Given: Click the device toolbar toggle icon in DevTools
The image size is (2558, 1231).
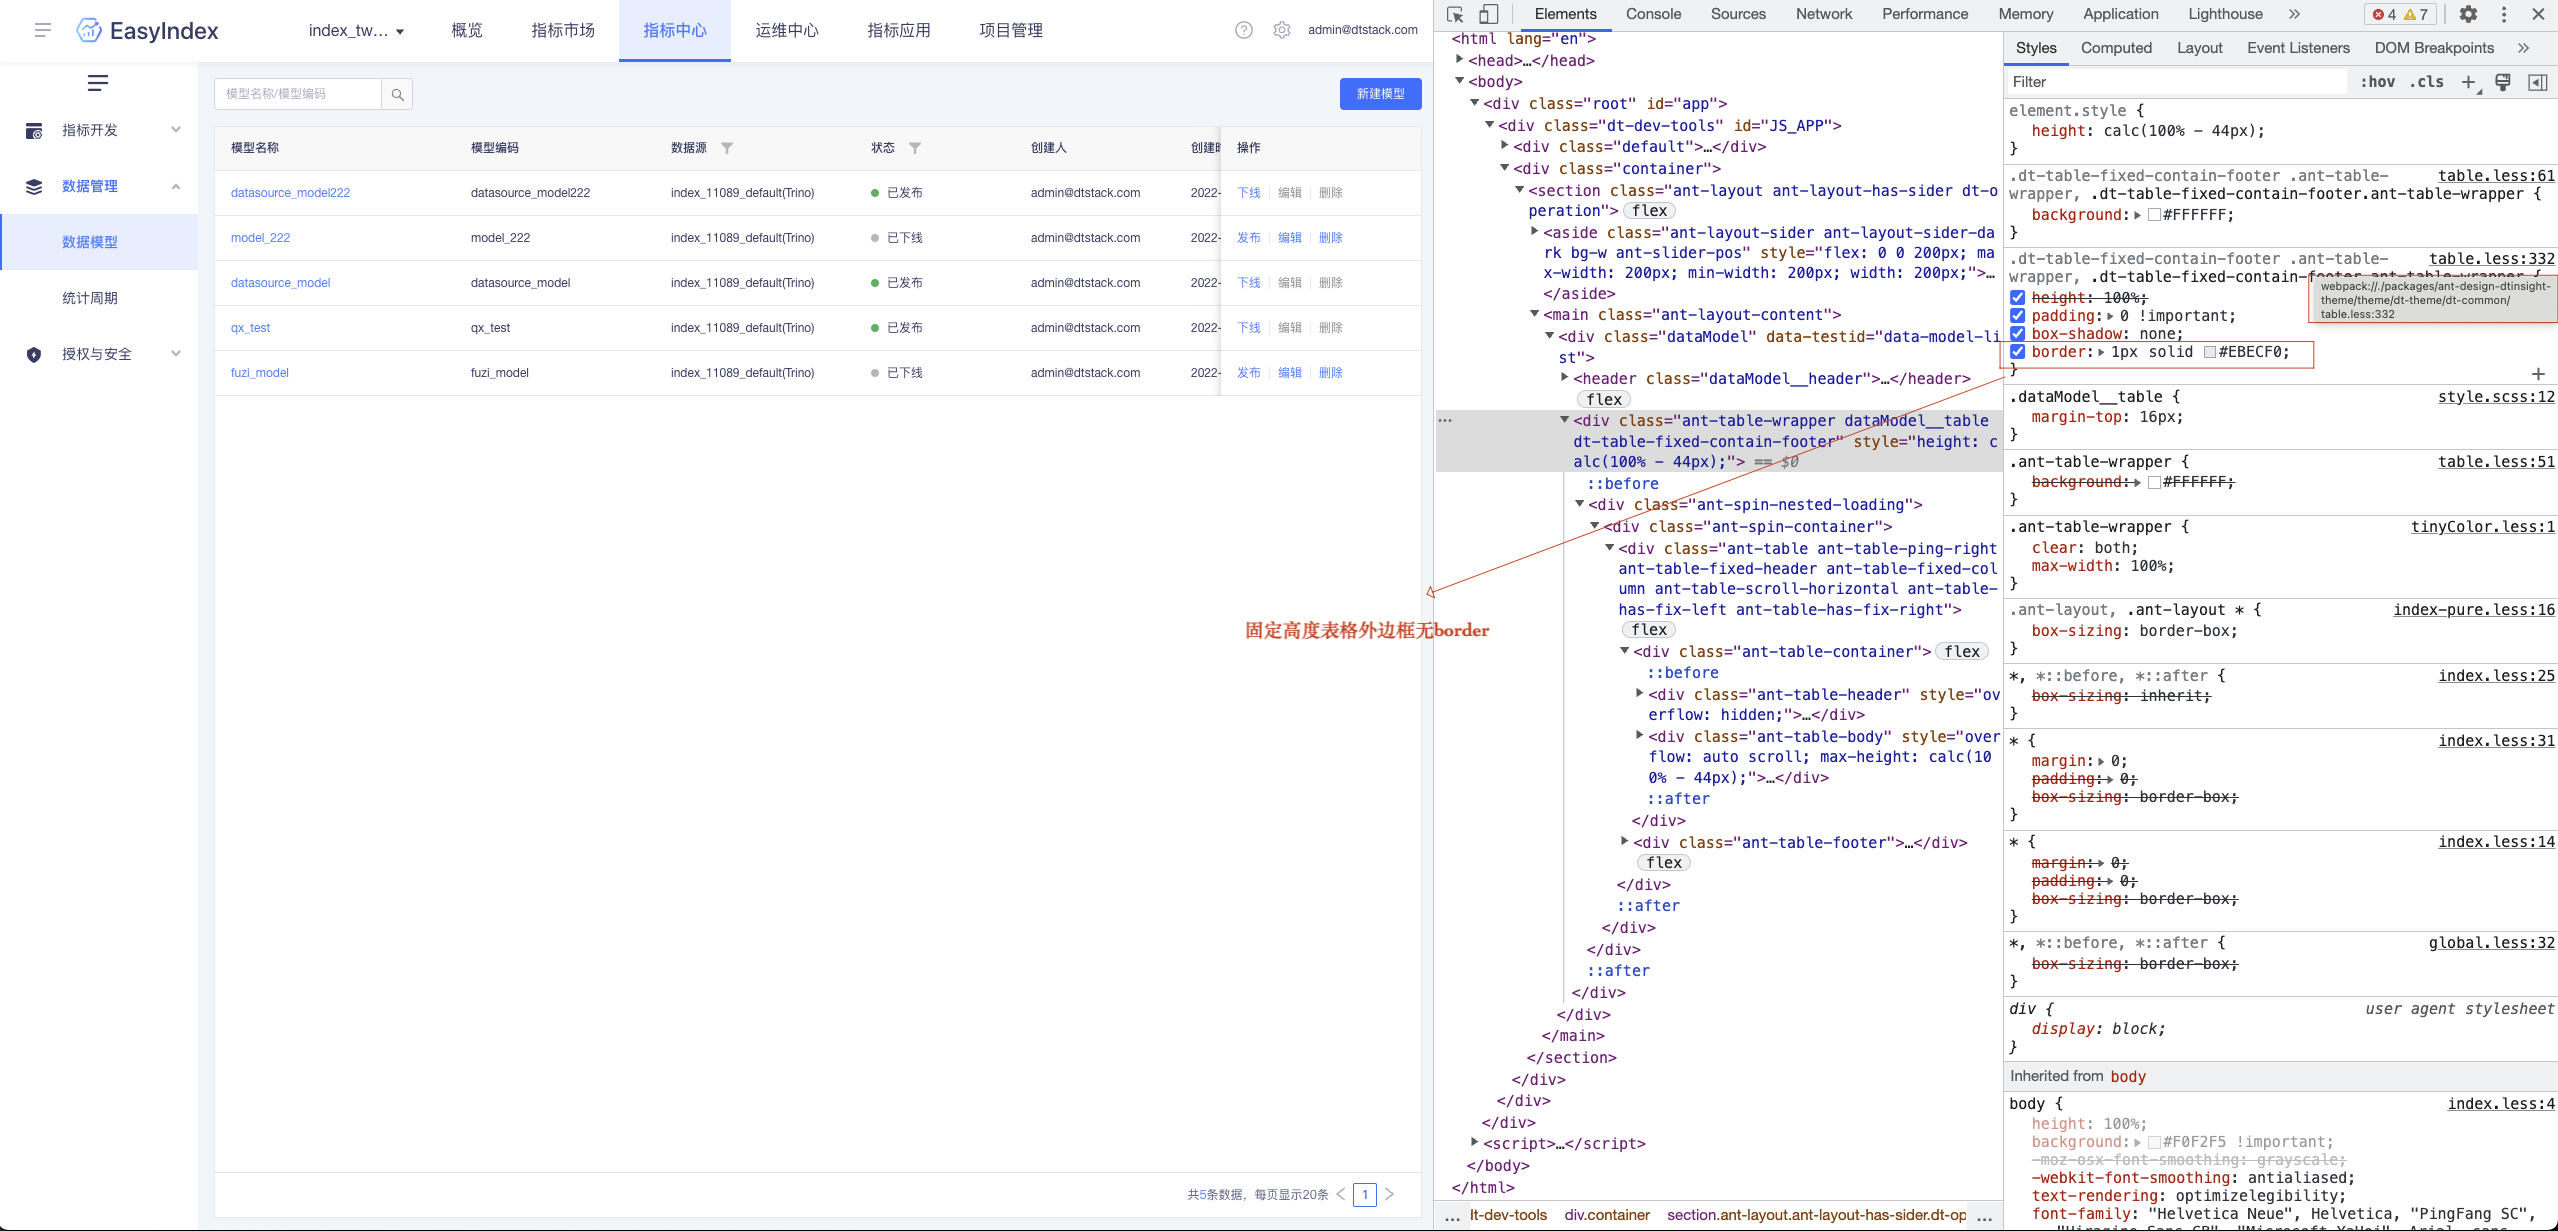Looking at the screenshot, I should pyautogui.click(x=1489, y=14).
